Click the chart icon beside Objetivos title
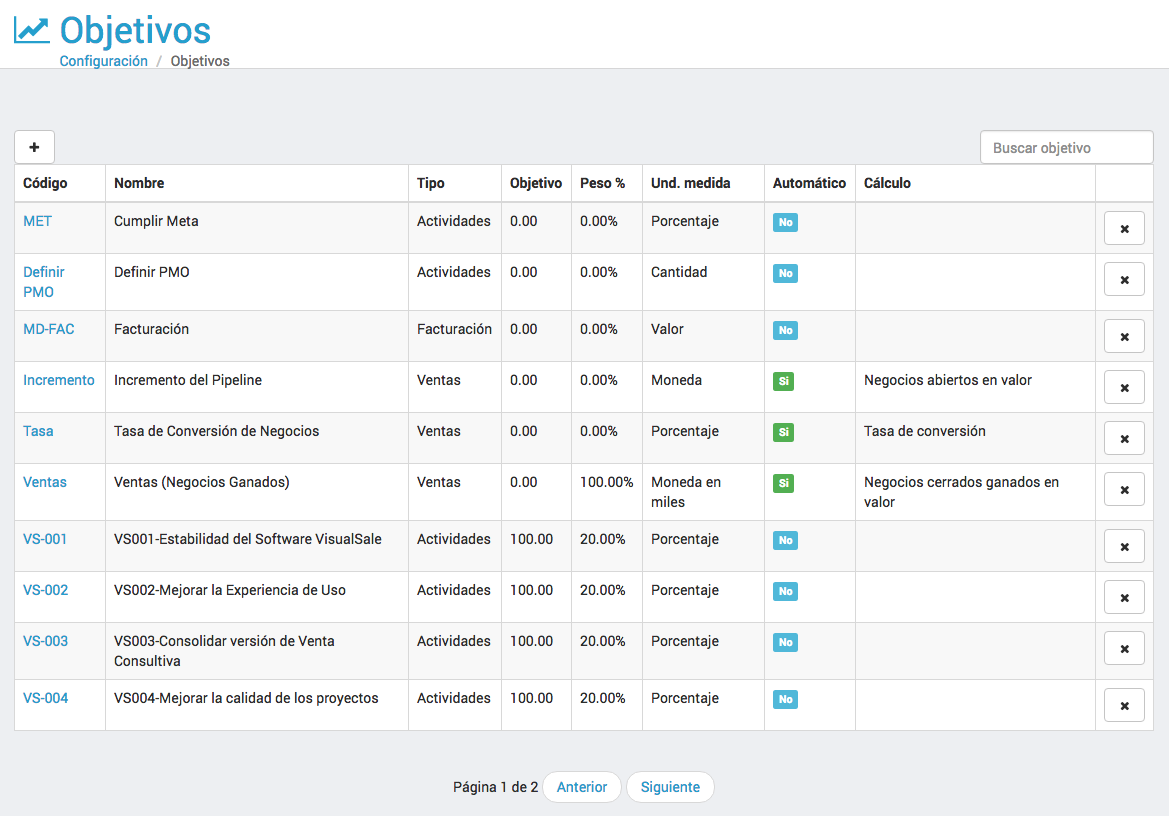The image size is (1169, 816). click(31, 30)
